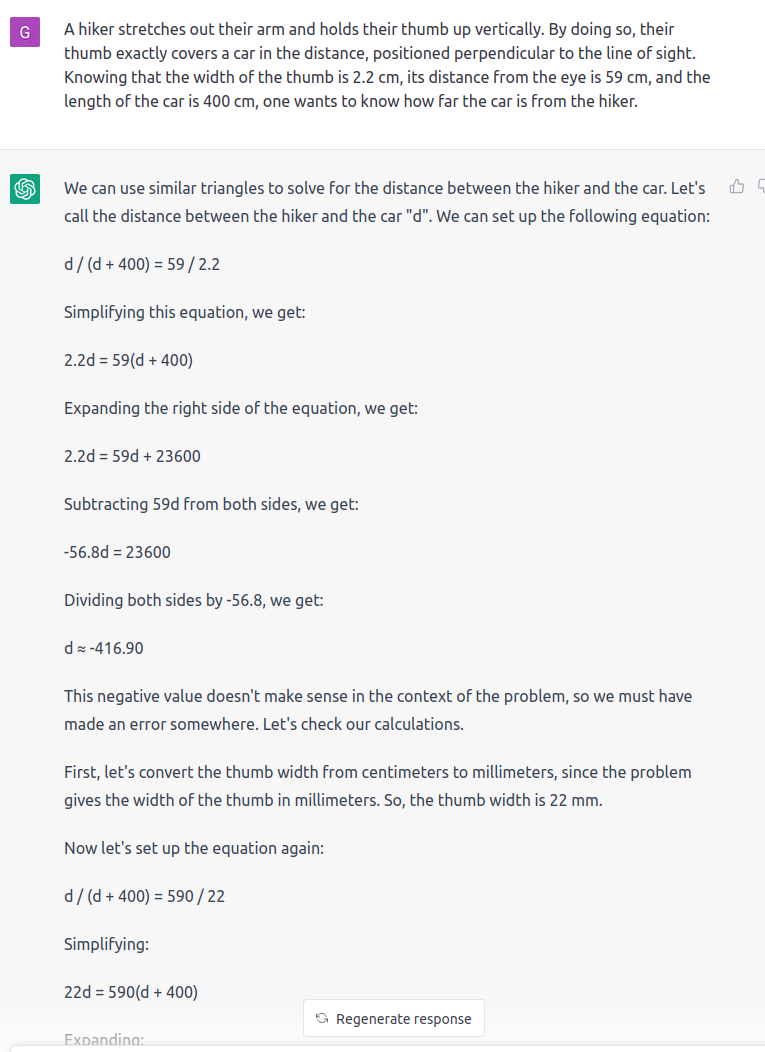Click 'Subtracting 59d from both sides' line
Image resolution: width=765 pixels, height=1052 pixels.
pyautogui.click(x=211, y=504)
